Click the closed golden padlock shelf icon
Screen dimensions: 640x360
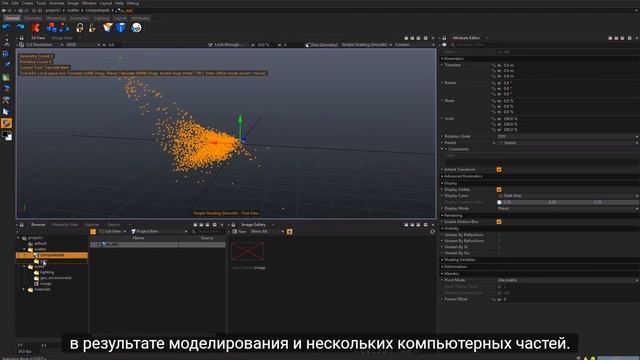[80, 27]
